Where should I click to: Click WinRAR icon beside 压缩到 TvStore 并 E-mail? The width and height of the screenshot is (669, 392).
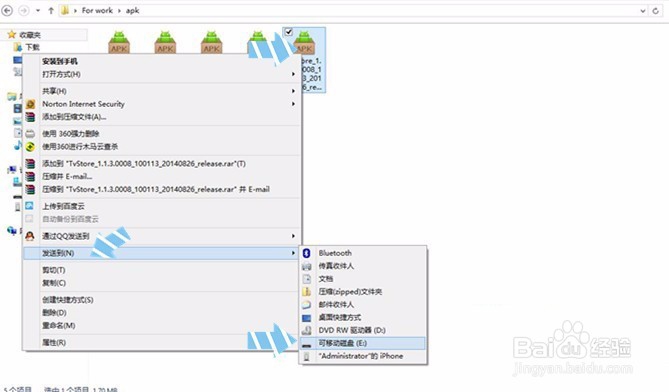30,189
